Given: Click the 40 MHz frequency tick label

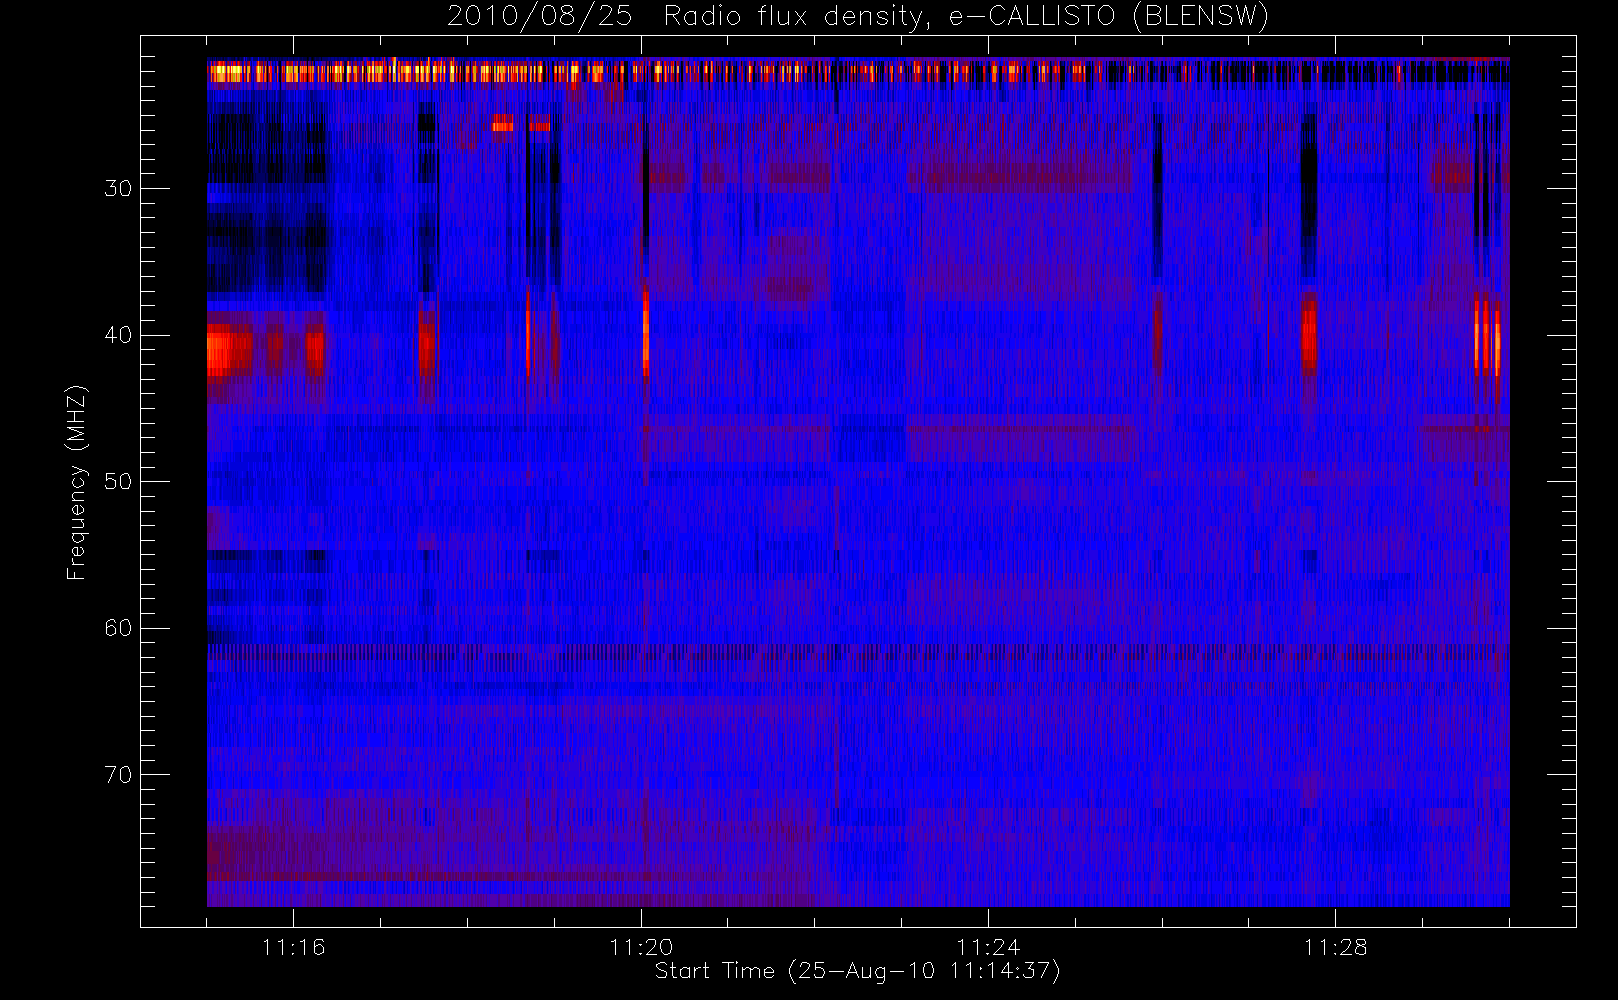Looking at the screenshot, I should tap(118, 335).
